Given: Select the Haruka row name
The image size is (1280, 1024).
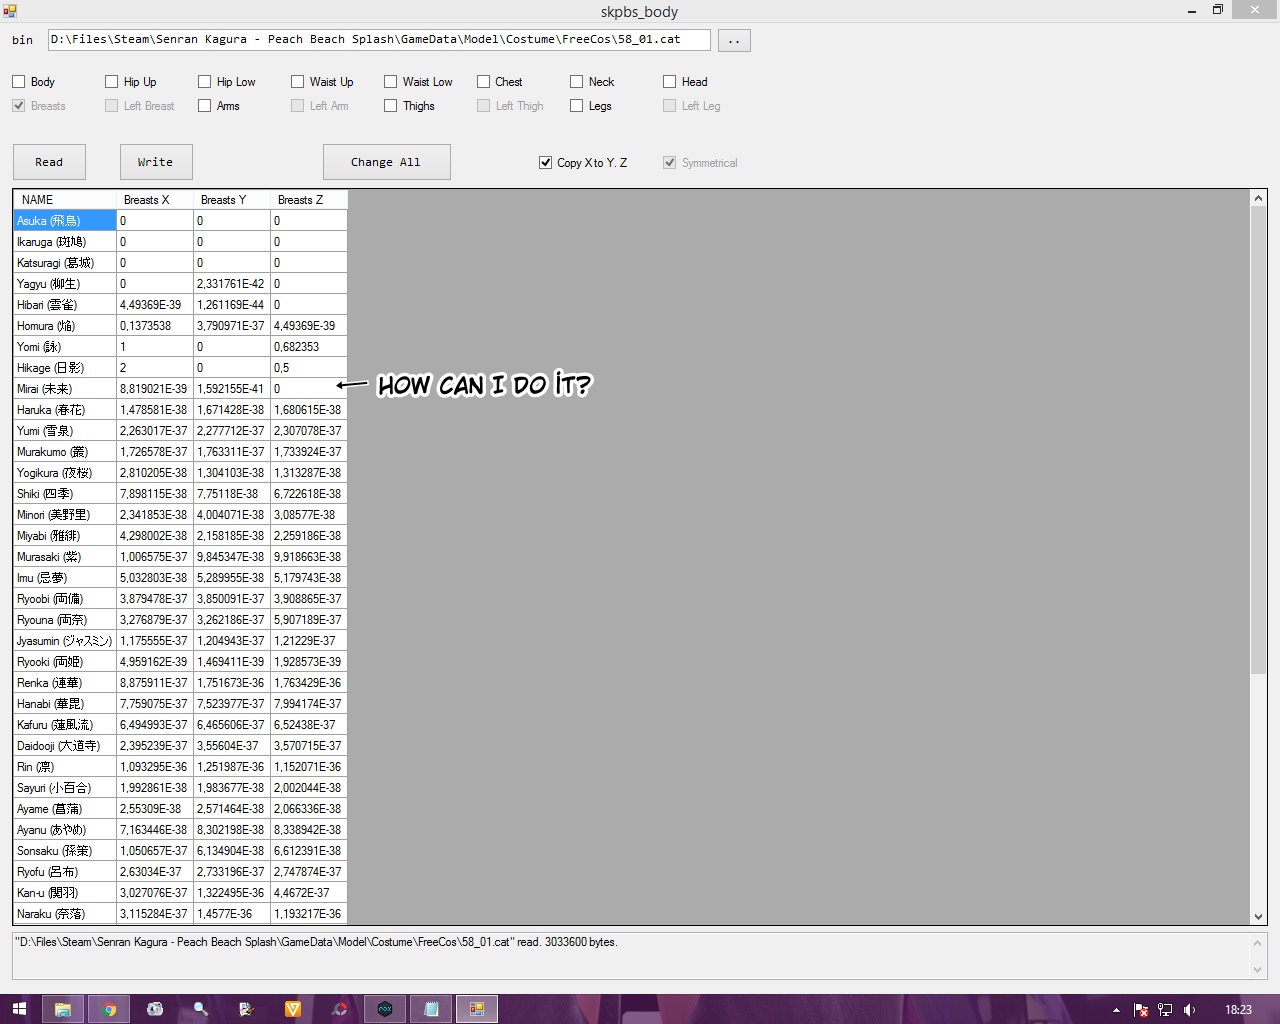Looking at the screenshot, I should click(x=65, y=410).
